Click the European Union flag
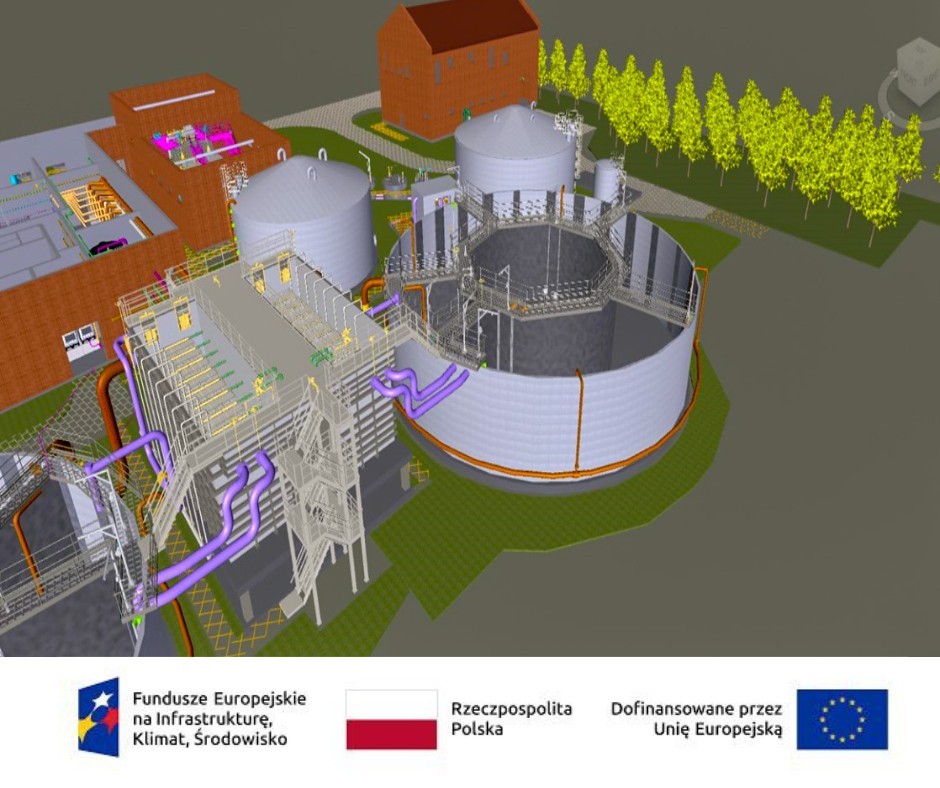 point(842,720)
